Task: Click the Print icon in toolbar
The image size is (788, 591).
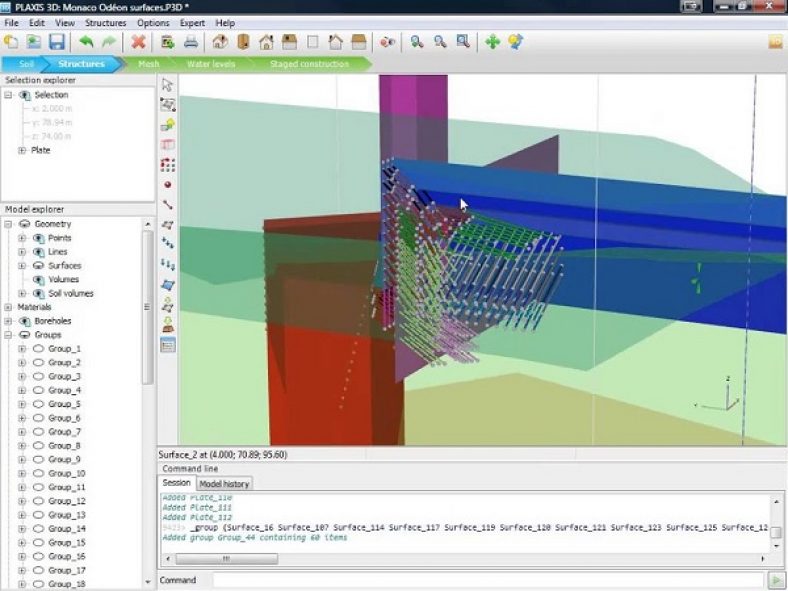Action: pyautogui.click(x=190, y=42)
